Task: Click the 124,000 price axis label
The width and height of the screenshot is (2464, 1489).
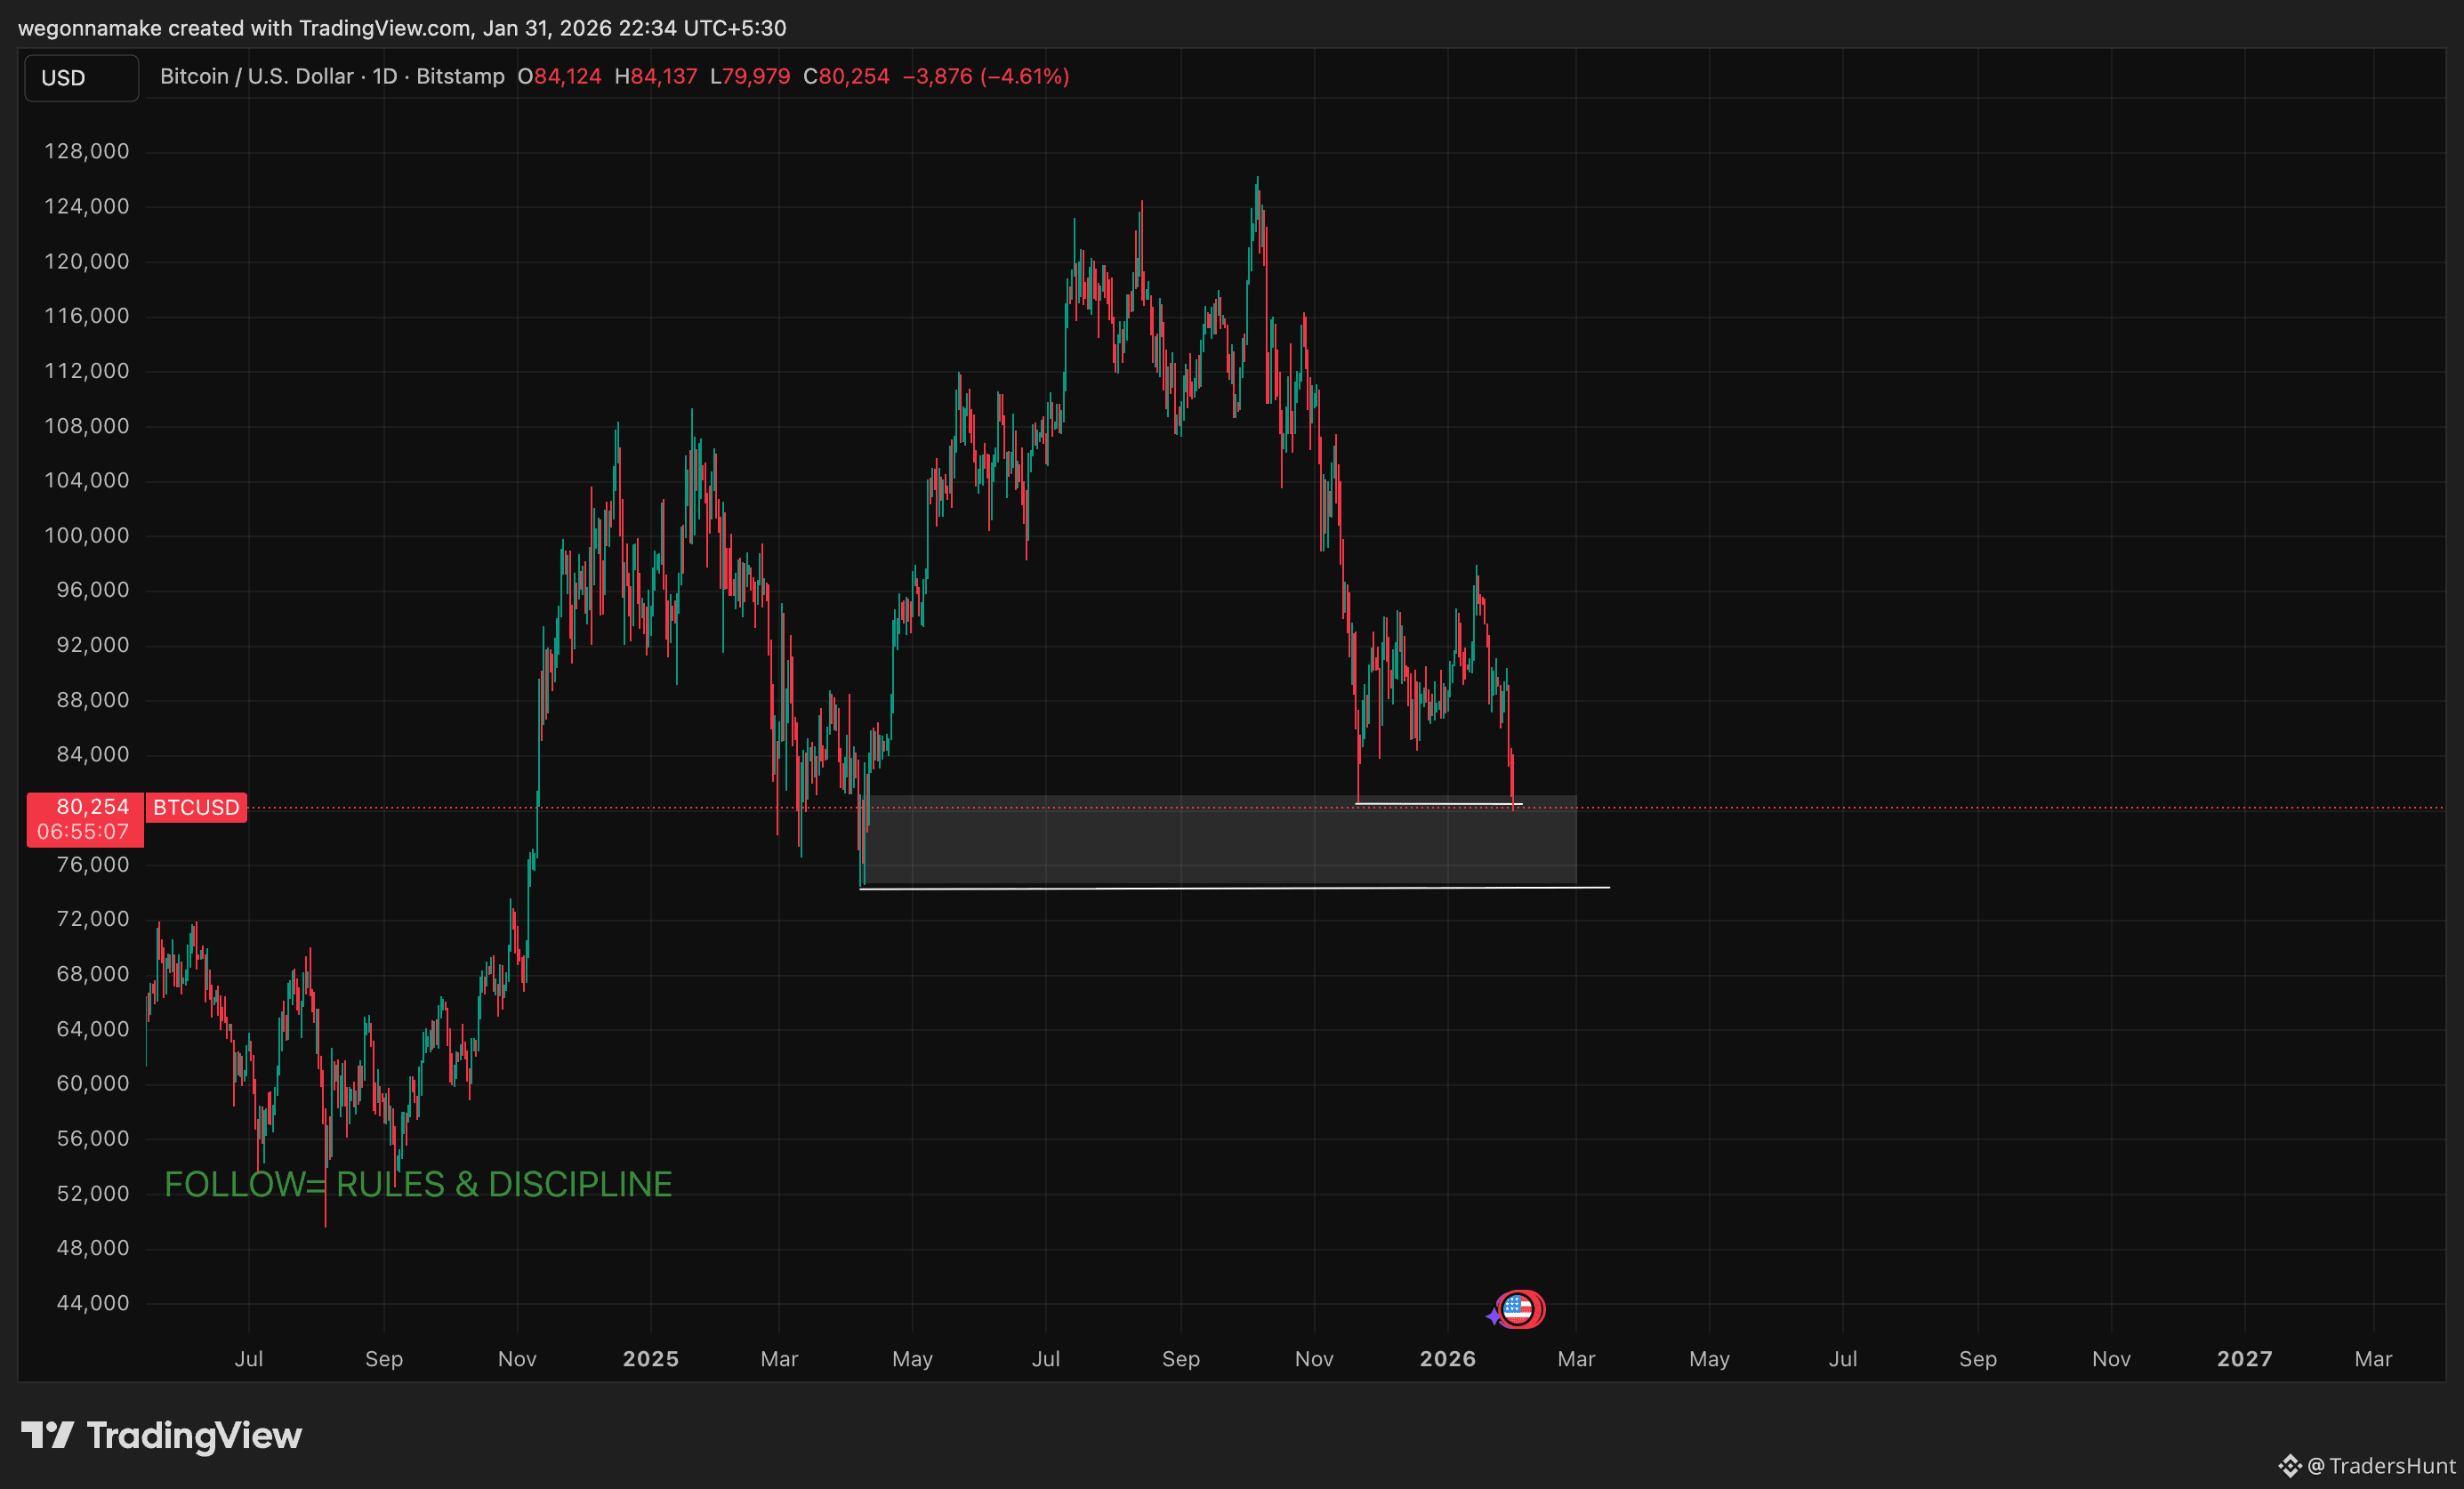Action: click(x=87, y=206)
